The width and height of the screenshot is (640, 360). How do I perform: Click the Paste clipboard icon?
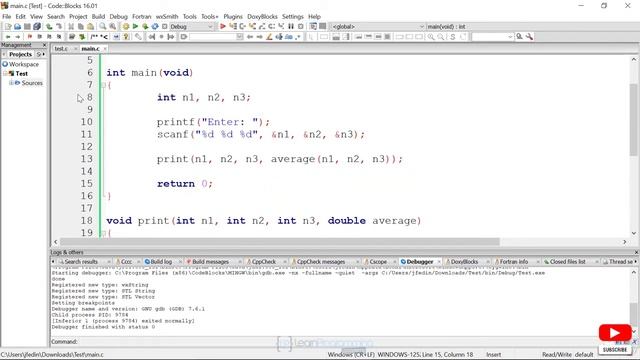(91, 27)
